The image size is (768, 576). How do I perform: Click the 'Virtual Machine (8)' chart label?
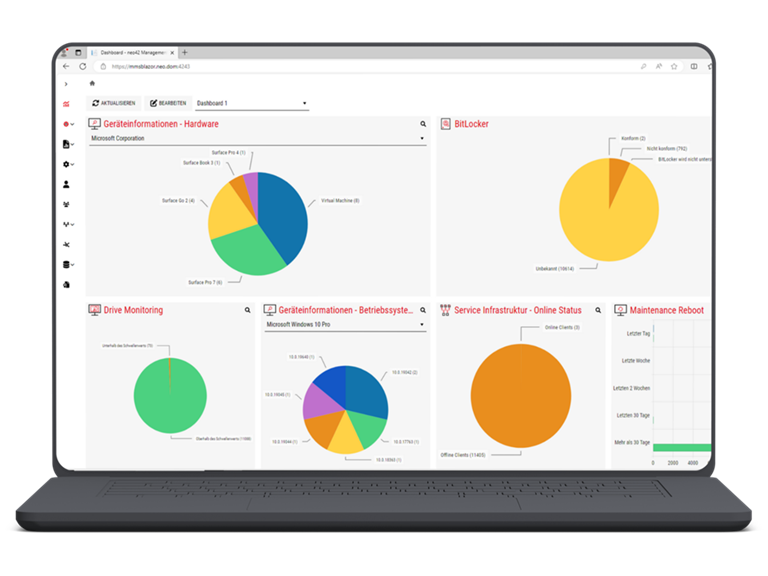coord(340,201)
